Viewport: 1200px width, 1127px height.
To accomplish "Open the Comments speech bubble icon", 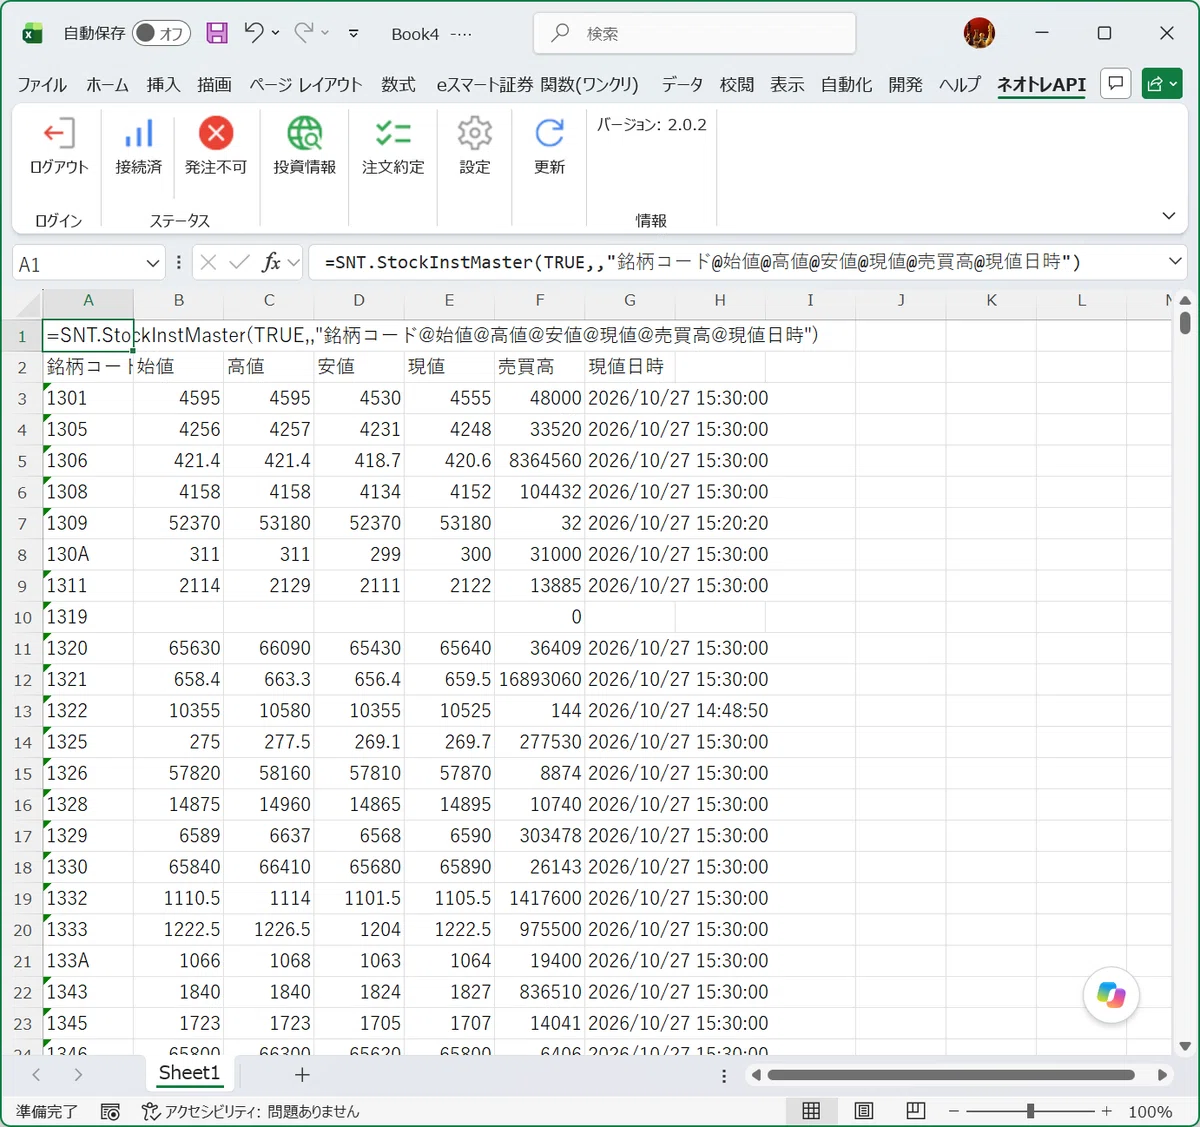I will [x=1115, y=84].
